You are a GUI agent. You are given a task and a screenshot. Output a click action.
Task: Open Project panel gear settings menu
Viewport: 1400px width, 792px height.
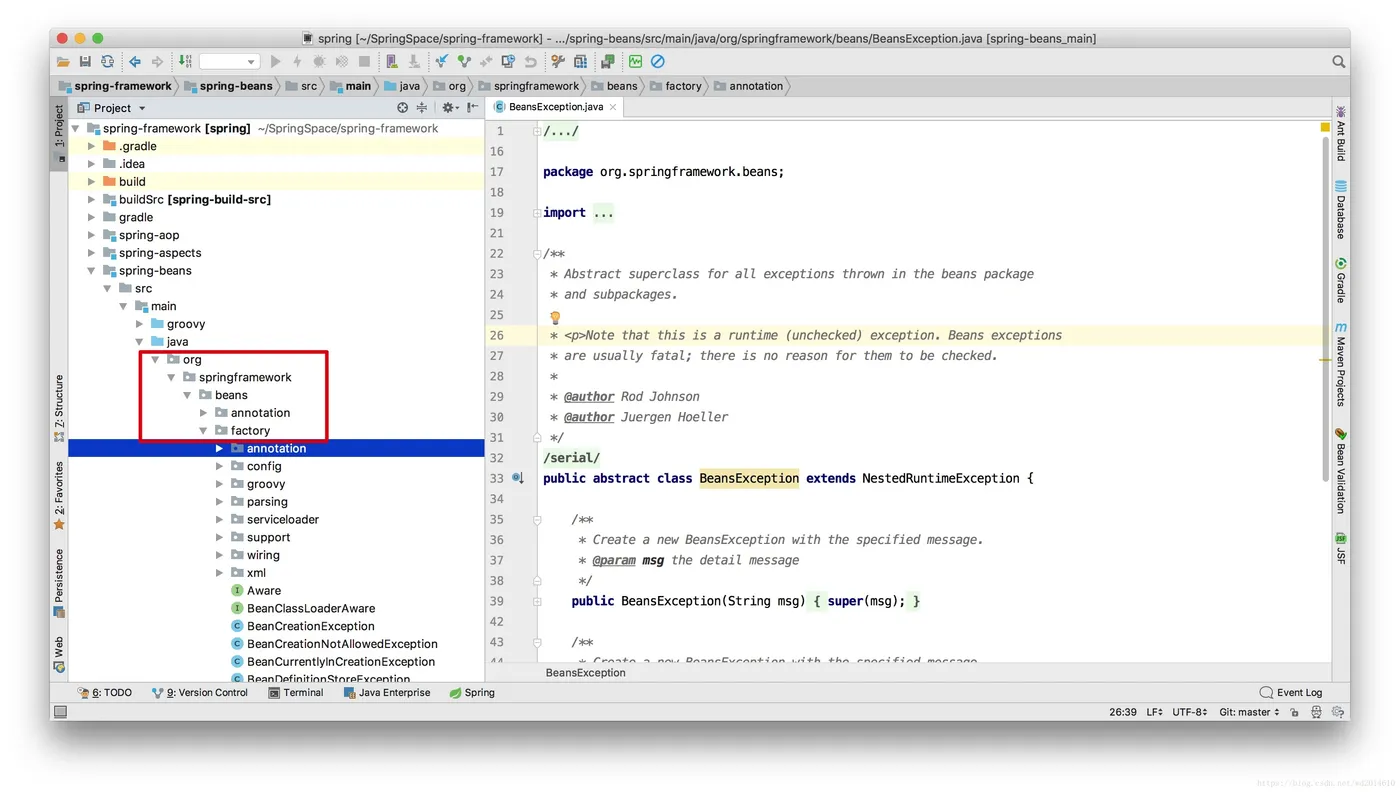[449, 108]
